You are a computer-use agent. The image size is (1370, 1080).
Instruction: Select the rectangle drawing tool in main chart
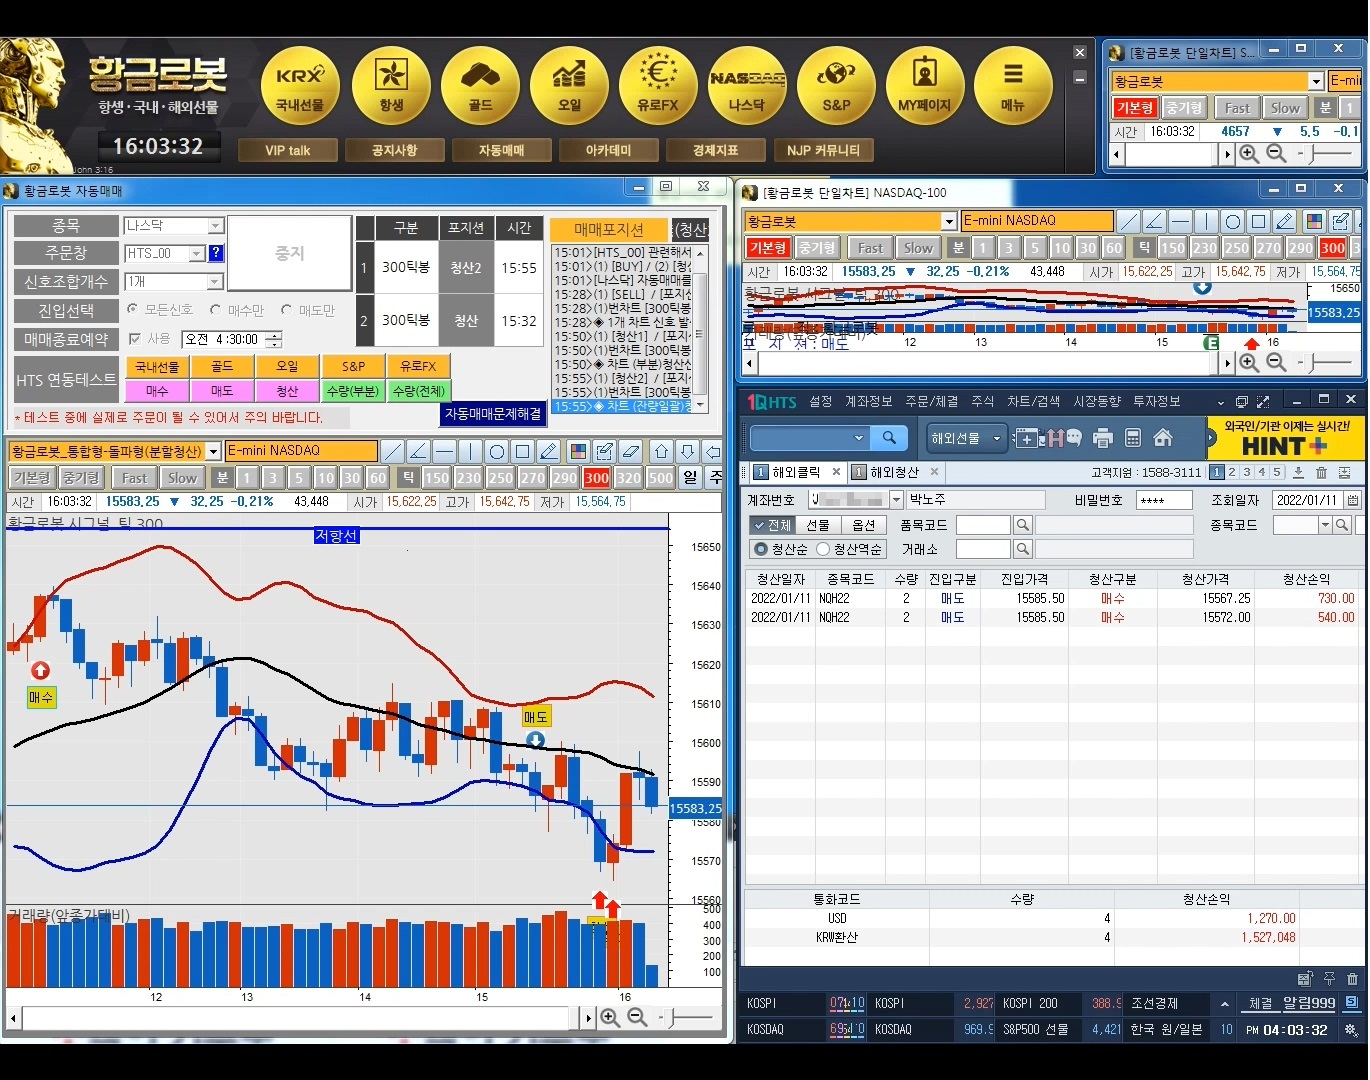click(522, 451)
